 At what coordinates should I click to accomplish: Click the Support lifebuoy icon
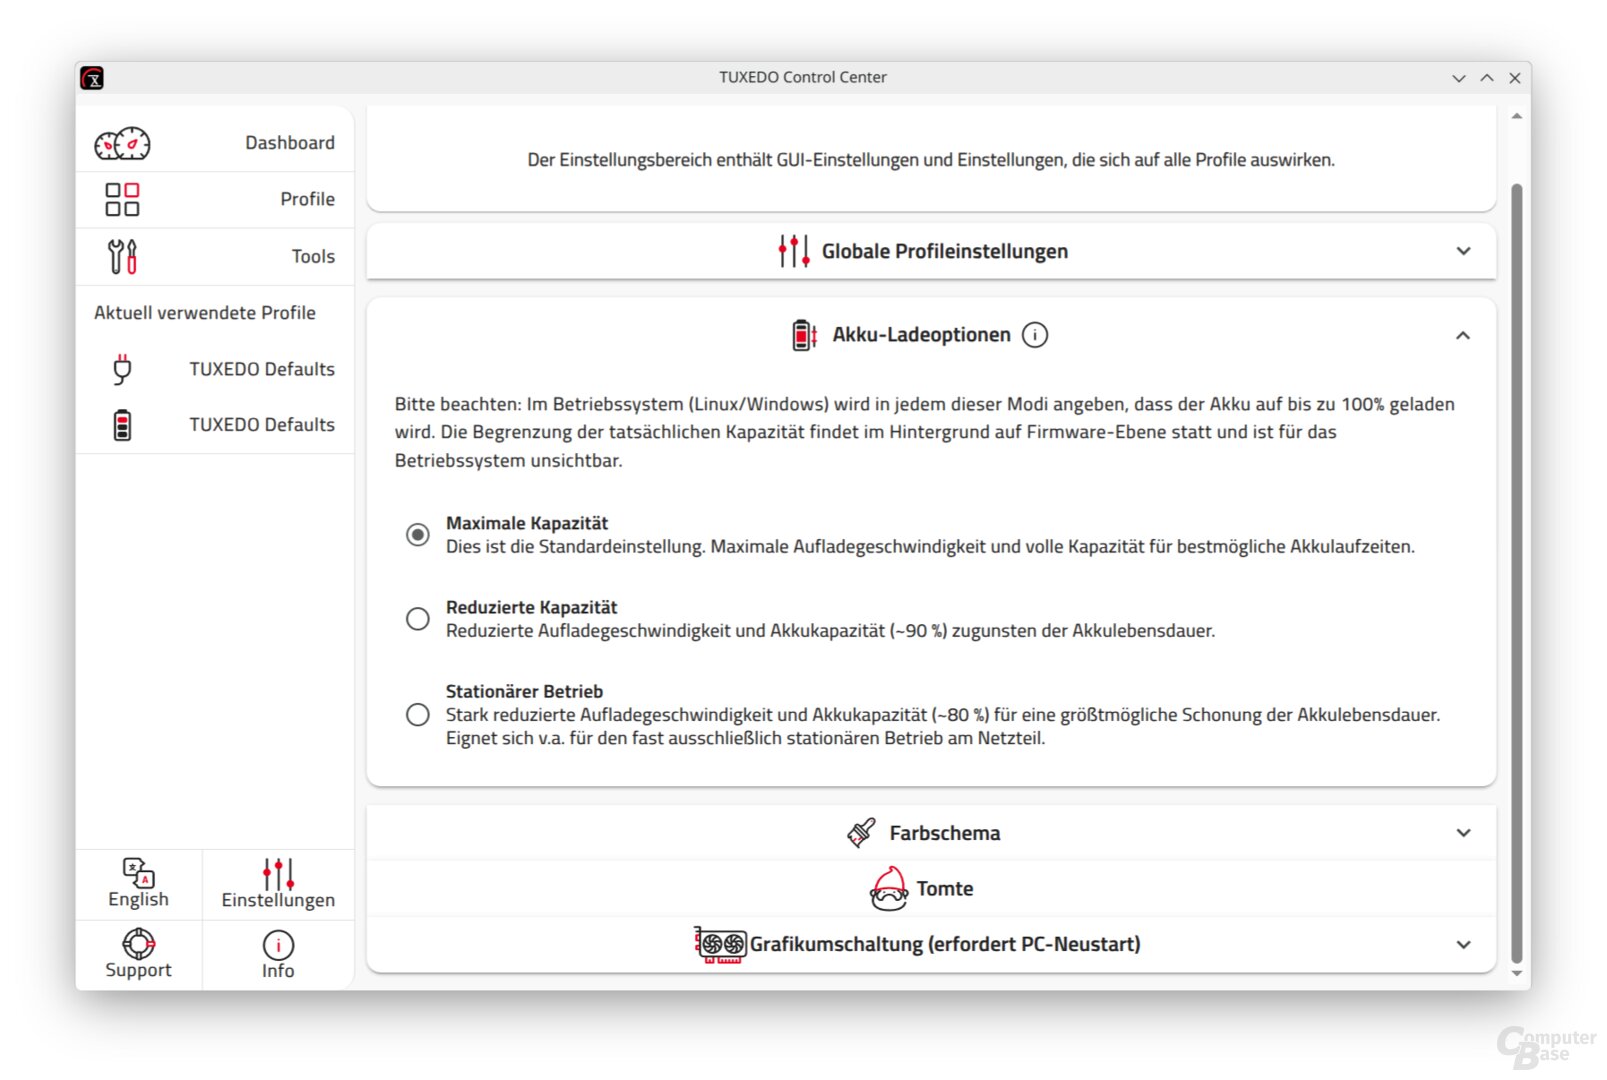138,943
